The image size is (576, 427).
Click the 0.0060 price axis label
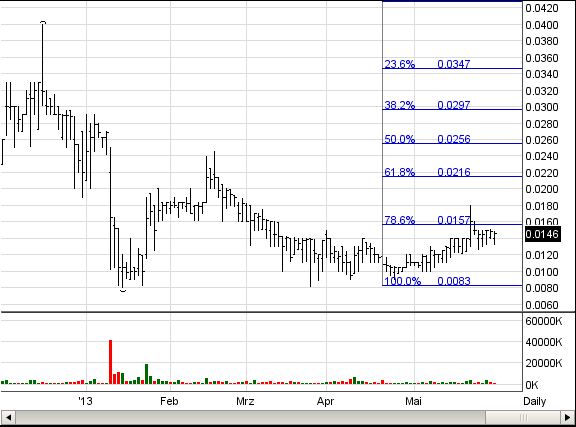click(x=542, y=305)
